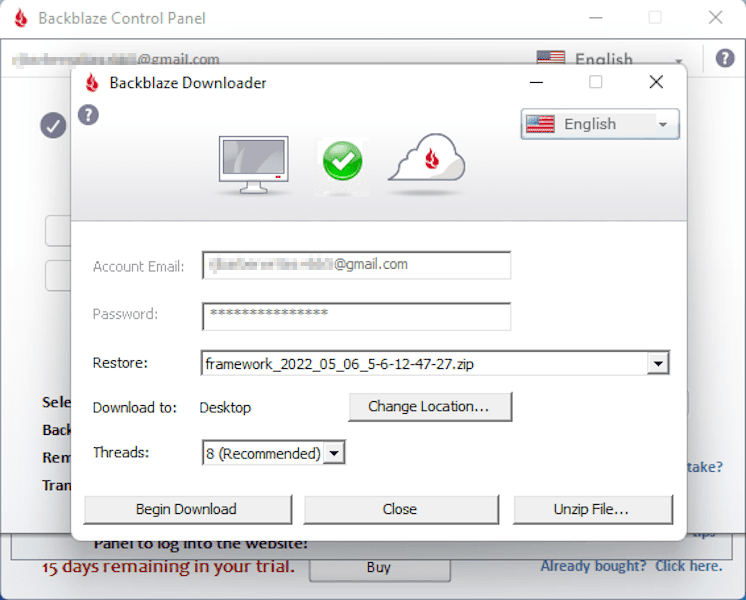The height and width of the screenshot is (600, 746).
Task: Click 'Already bought? Click here.' link
Action: (631, 566)
